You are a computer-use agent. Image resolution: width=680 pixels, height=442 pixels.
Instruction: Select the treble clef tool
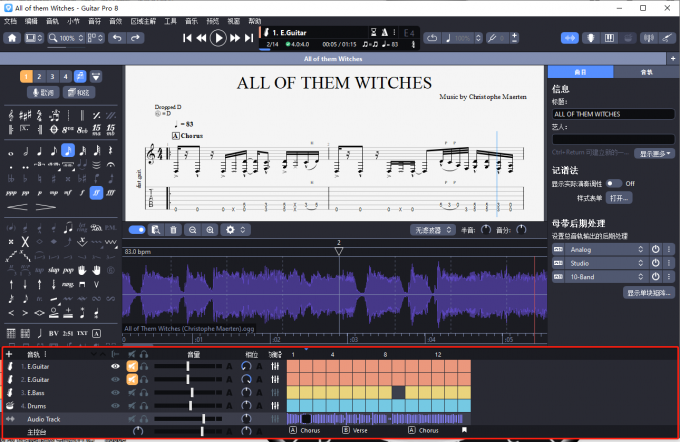[x=11, y=115]
